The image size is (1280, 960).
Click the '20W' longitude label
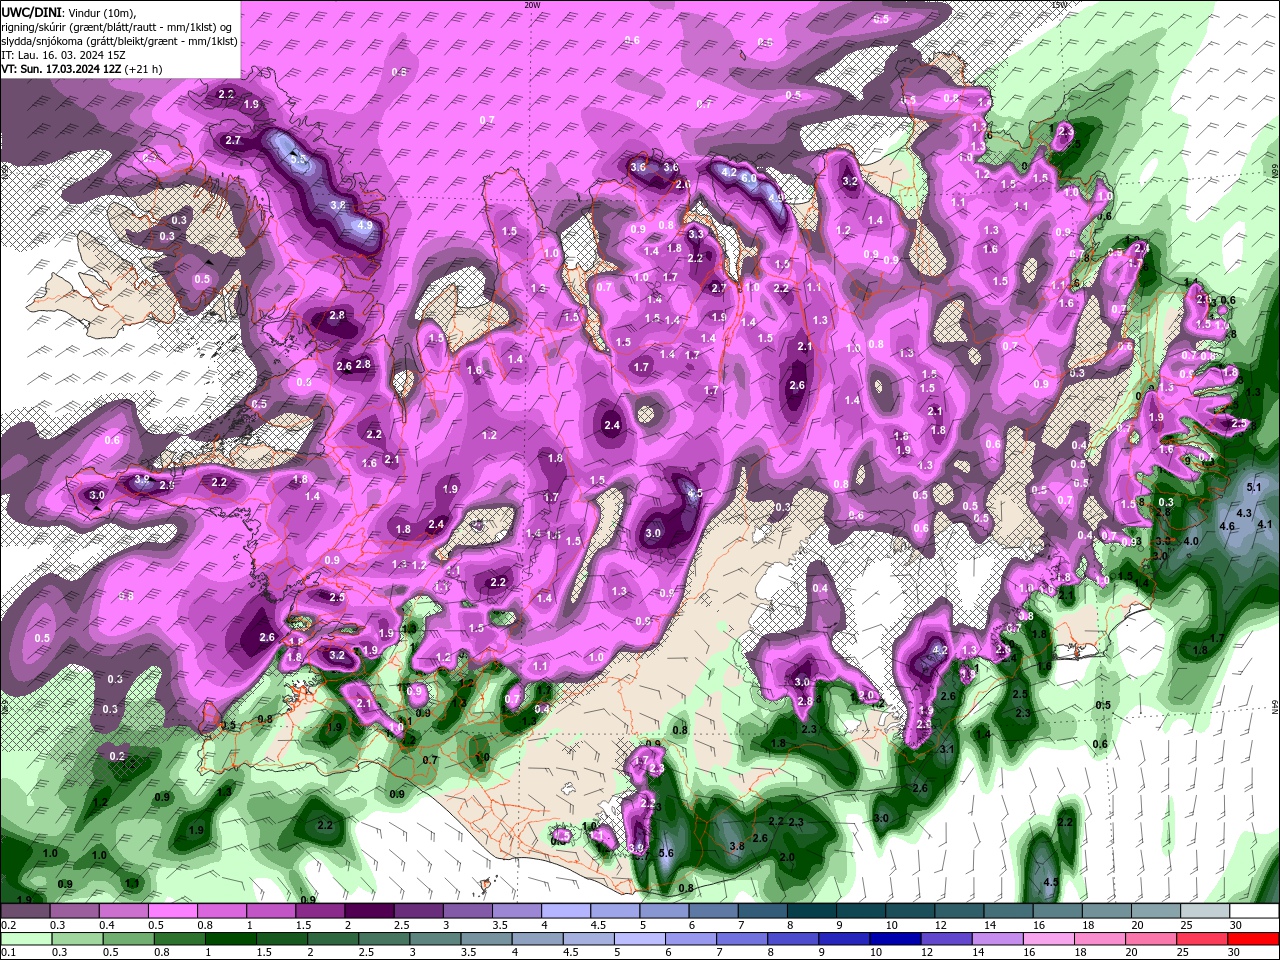pos(532,5)
